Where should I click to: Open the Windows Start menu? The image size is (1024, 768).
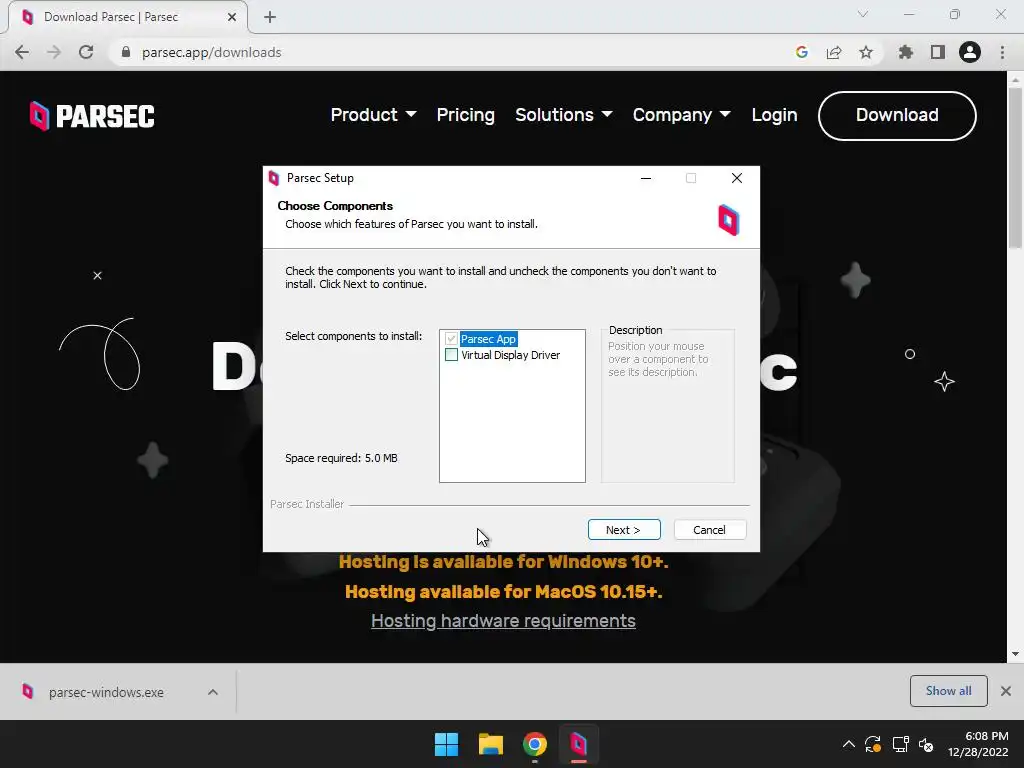click(447, 744)
